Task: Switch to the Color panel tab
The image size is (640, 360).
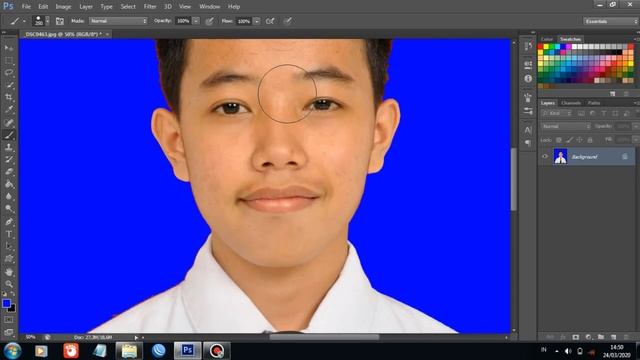Action: 547,39
